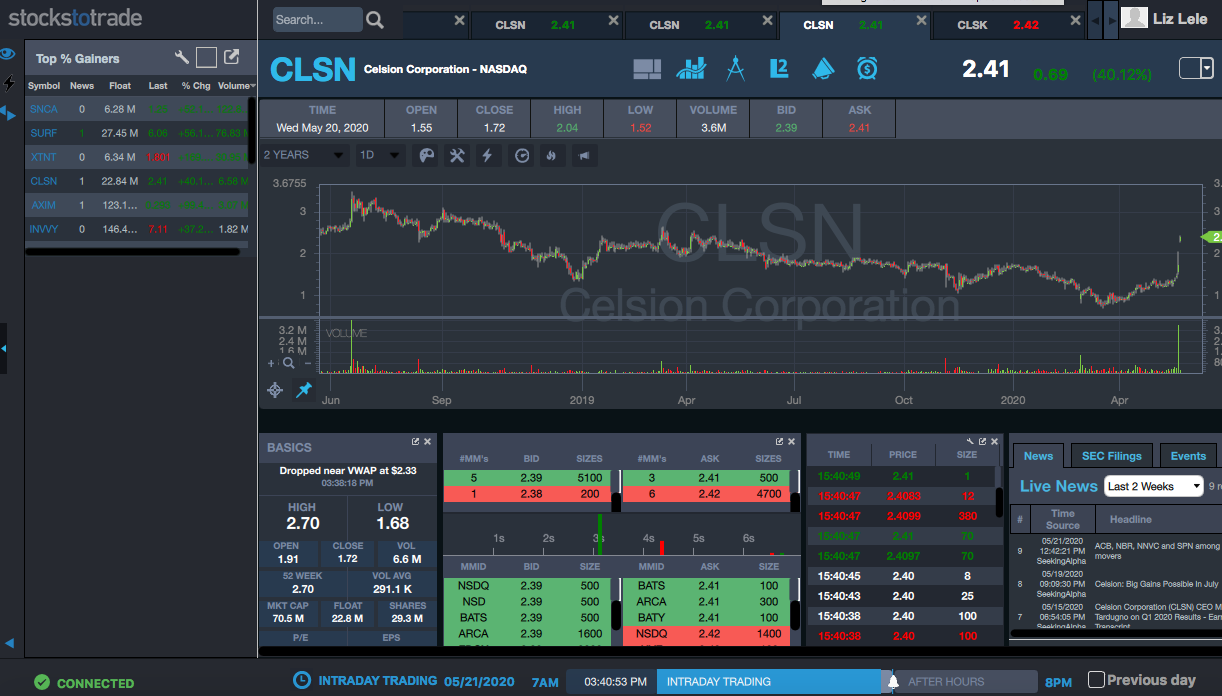The height and width of the screenshot is (696, 1222).
Task: Click the bell icon in trading timeline
Action: click(x=893, y=681)
